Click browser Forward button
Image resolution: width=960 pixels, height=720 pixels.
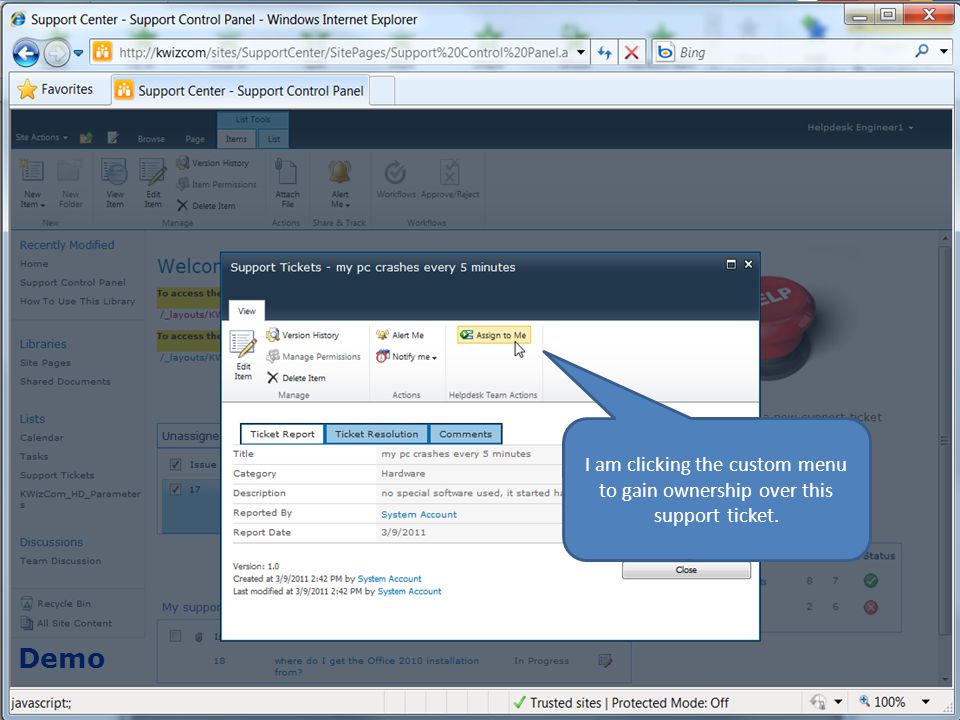[56, 53]
